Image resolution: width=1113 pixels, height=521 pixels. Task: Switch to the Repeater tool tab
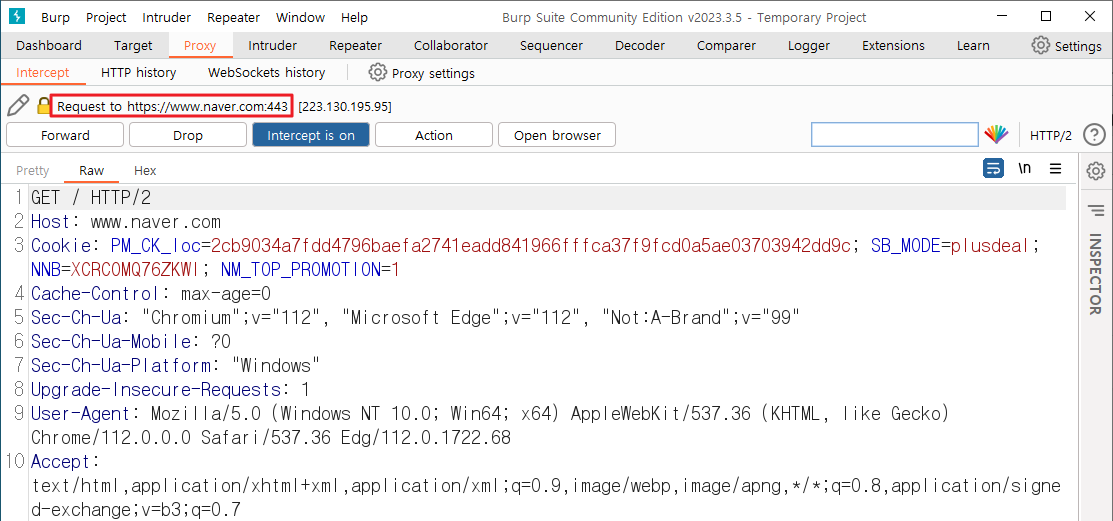[x=356, y=45]
